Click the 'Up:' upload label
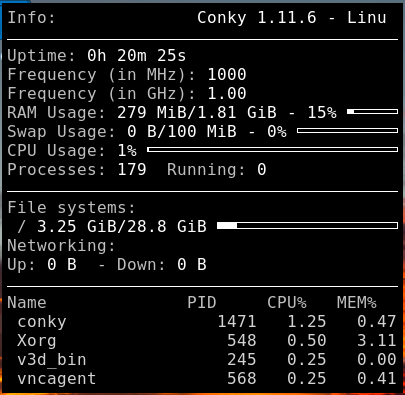This screenshot has width=405, height=395. coord(21,265)
